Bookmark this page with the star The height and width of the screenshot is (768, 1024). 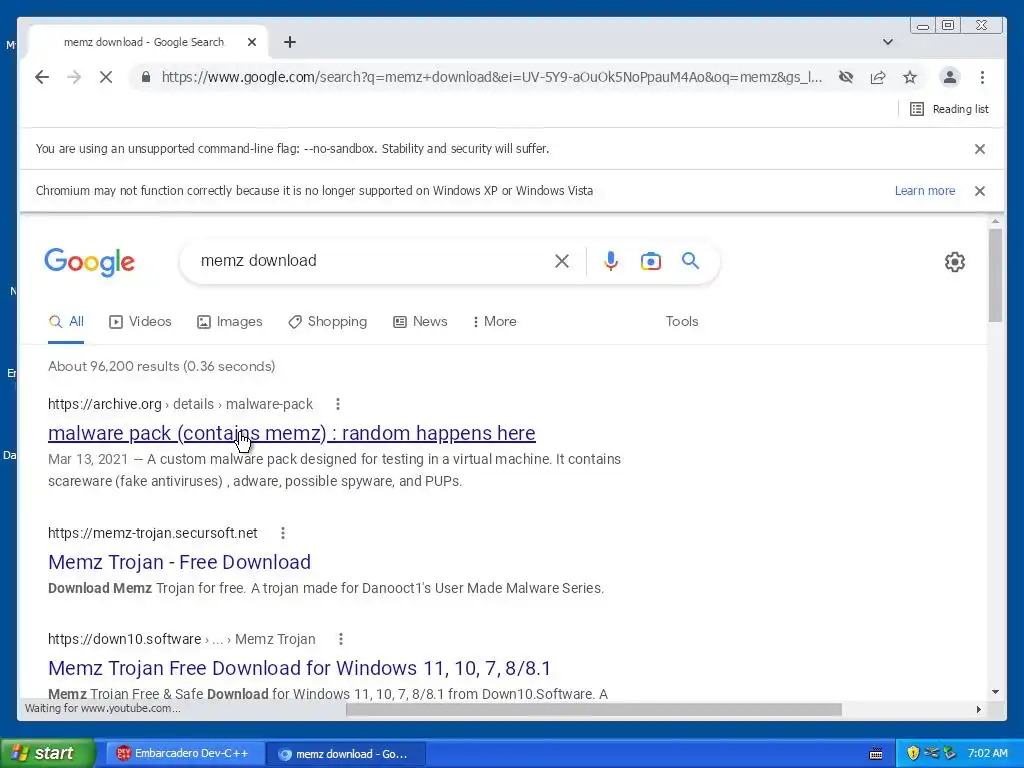point(910,77)
